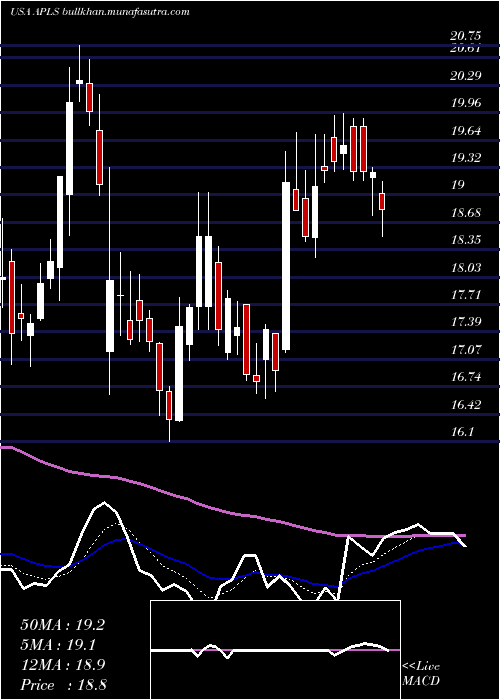Screen dimensions: 500x700
Task: Click the '50MA : 19.2' readout
Action: point(62,625)
